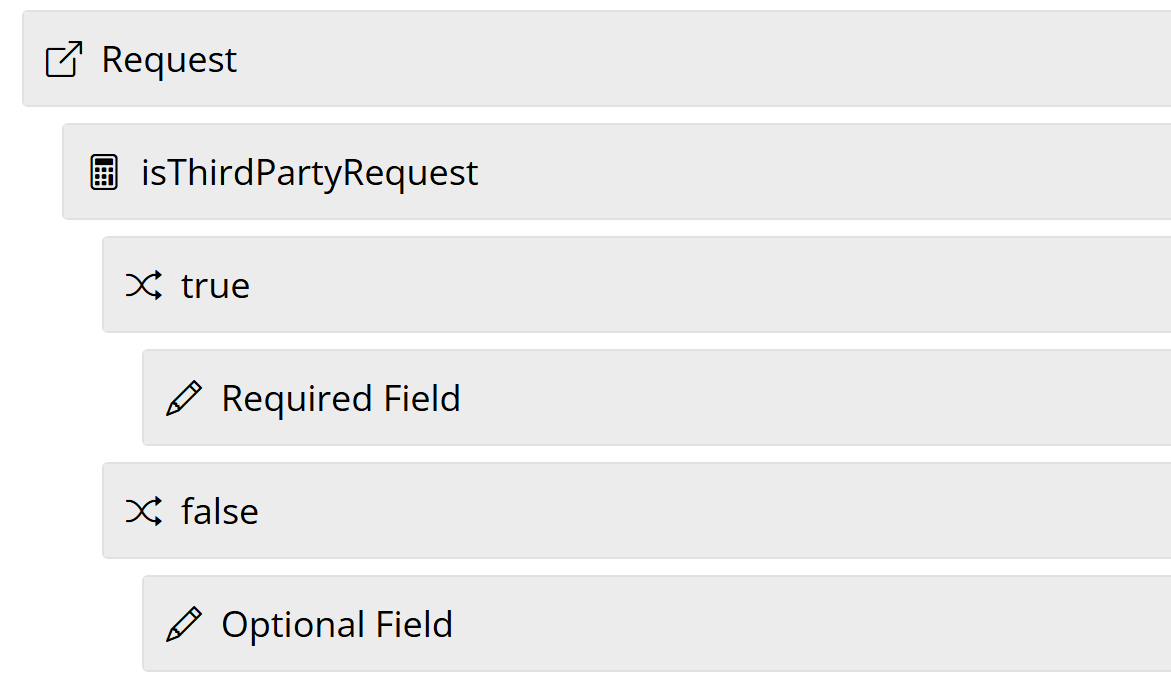Select the Request root node label
This screenshot has height=679, width=1171.
click(169, 60)
